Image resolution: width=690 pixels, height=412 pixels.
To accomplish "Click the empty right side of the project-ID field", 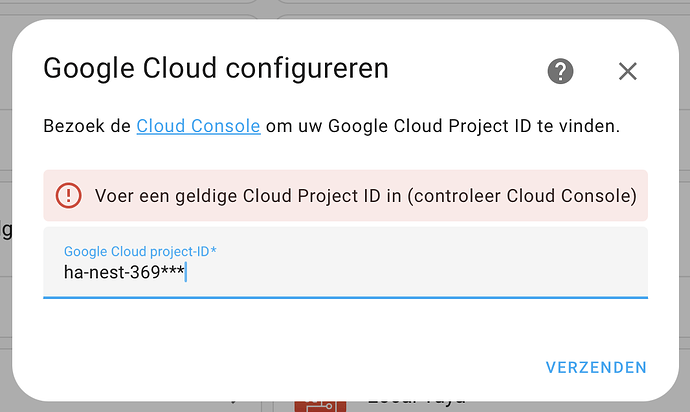I will pyautogui.click(x=418, y=269).
